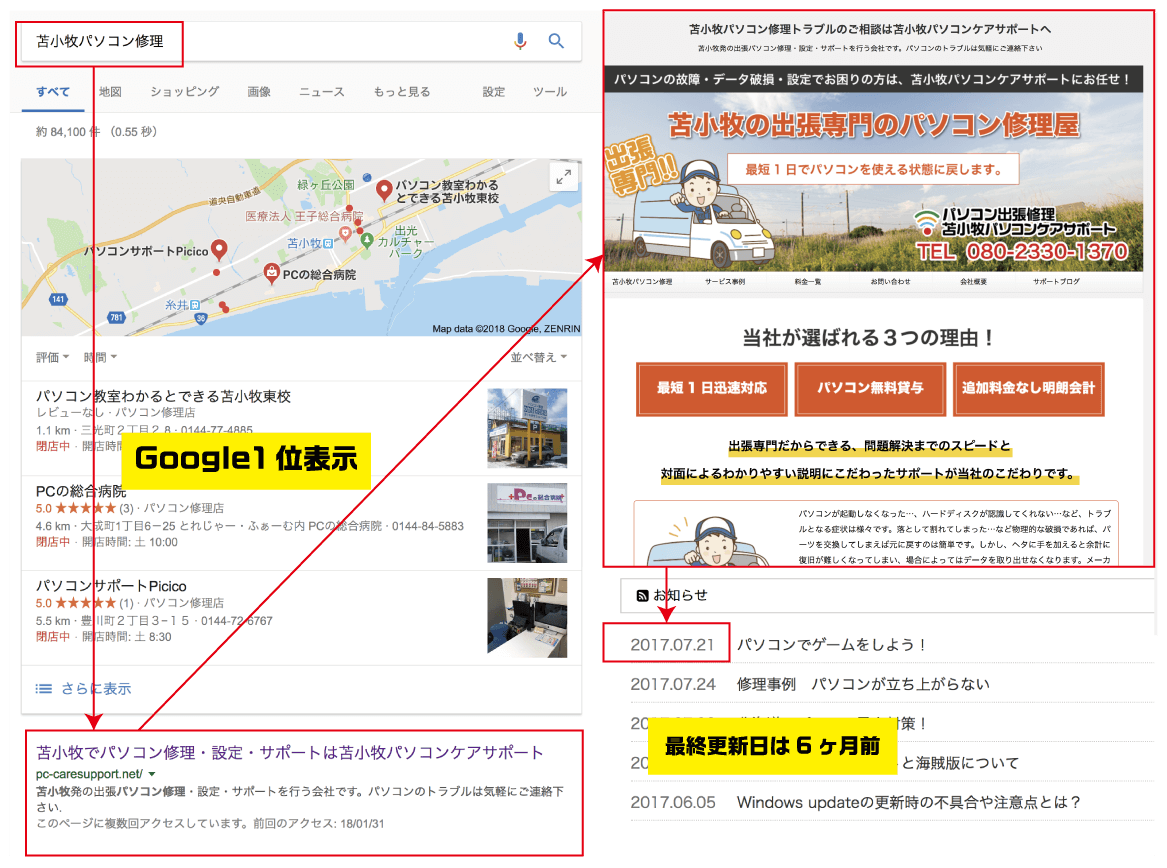Open the 設定 settings menu
The height and width of the screenshot is (868, 1167).
[493, 92]
